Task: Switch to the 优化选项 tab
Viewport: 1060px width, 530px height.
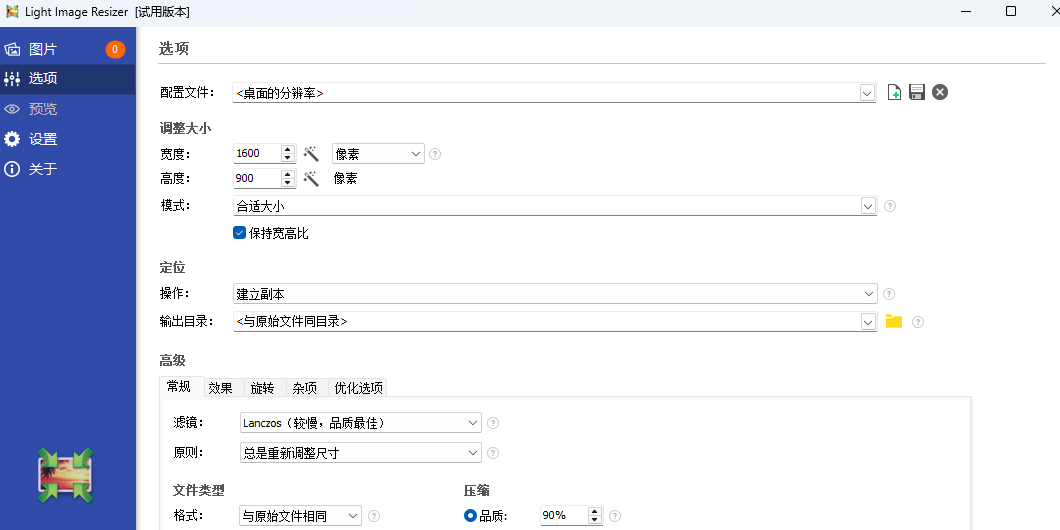Action: tap(358, 388)
